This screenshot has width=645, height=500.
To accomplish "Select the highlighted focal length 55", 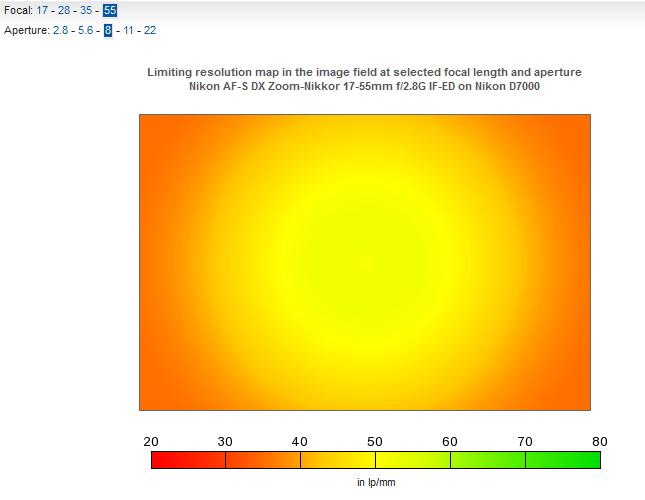I will pyautogui.click(x=110, y=10).
